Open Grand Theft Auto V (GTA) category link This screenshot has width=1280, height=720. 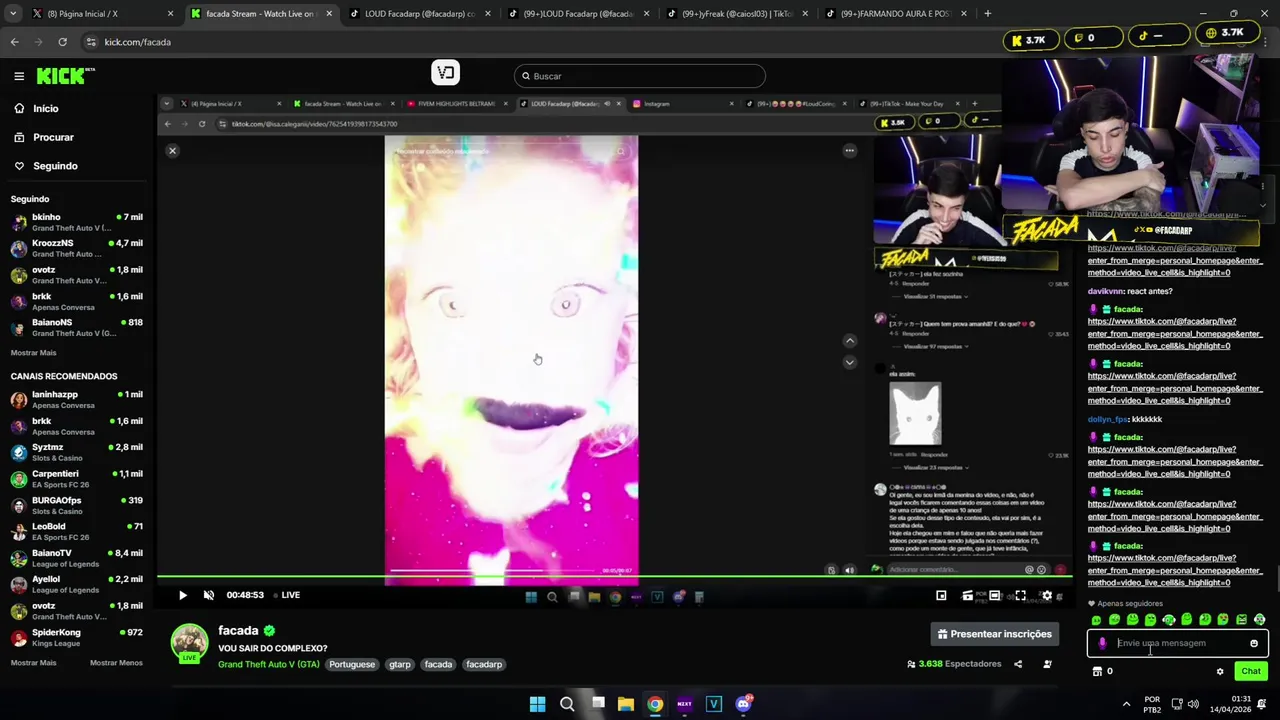268,664
